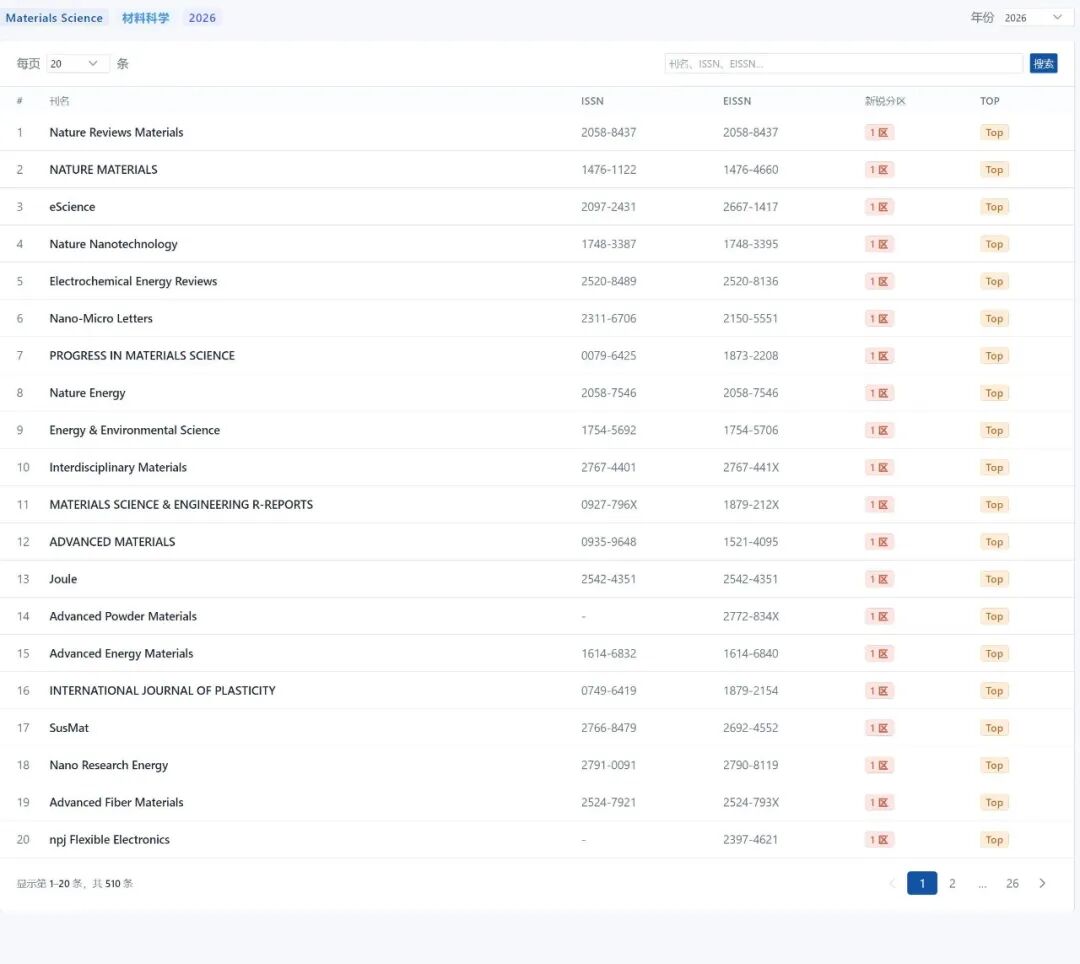Click the blue 搜索 search button

point(1043,64)
